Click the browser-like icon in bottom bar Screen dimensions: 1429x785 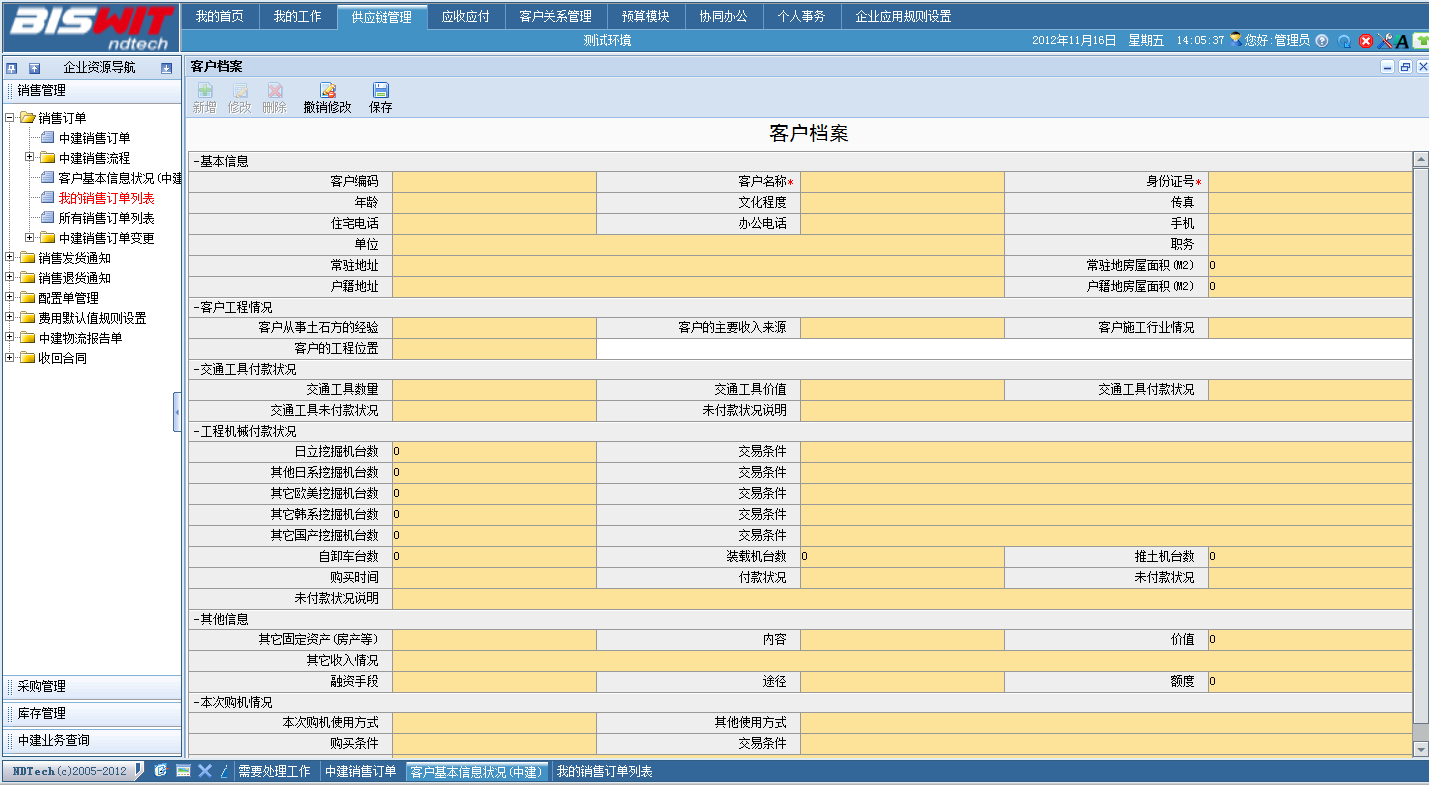[x=161, y=771]
